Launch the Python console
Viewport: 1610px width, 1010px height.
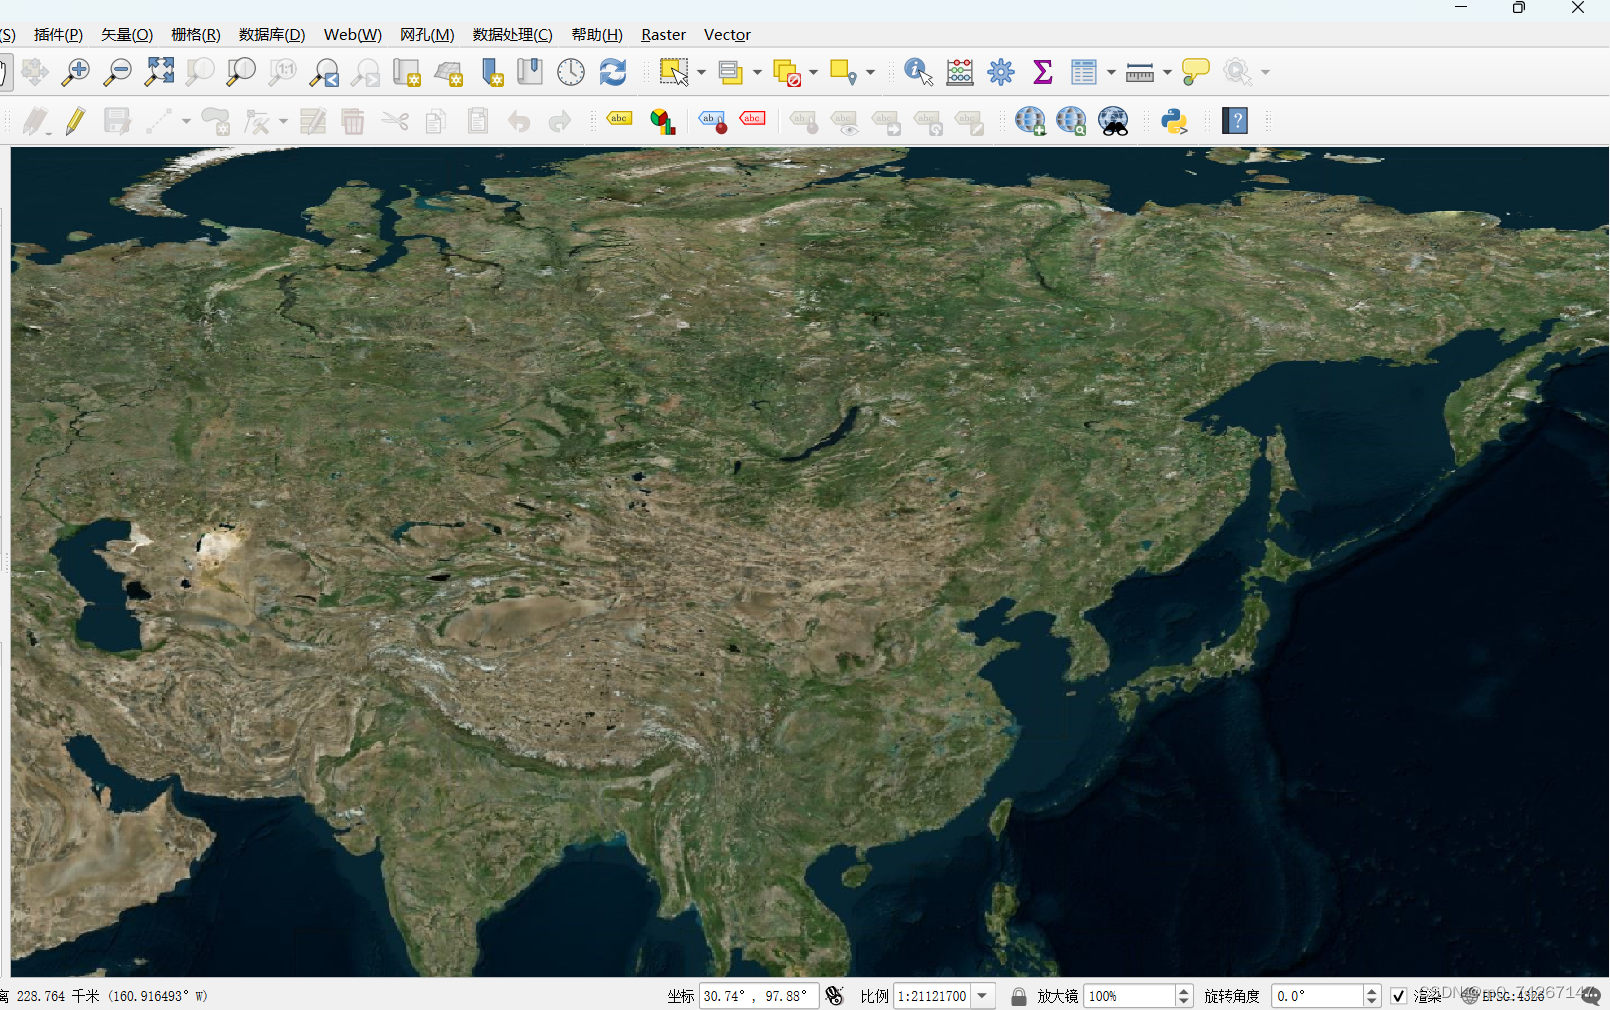(x=1172, y=121)
